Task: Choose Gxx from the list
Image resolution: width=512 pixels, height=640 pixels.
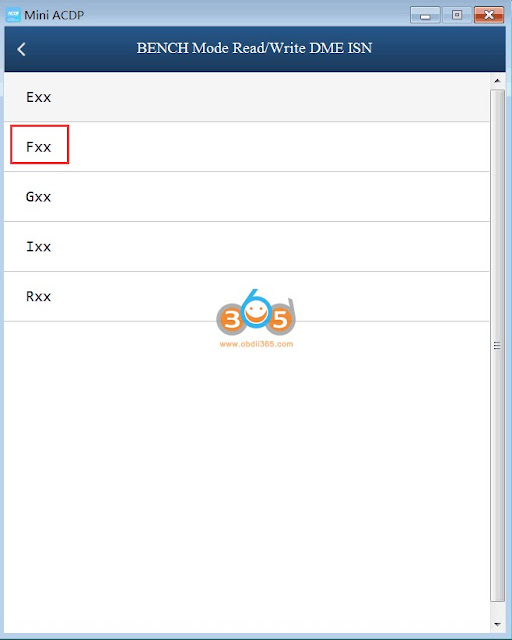Action: point(247,197)
